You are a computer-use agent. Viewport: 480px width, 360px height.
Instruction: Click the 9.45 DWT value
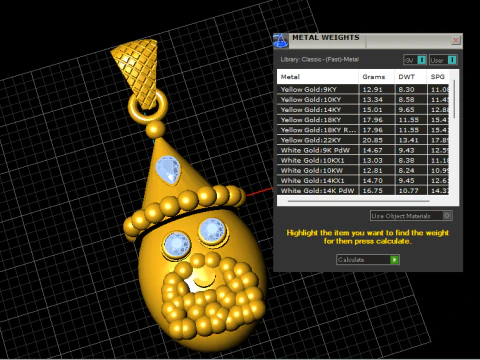click(x=406, y=181)
